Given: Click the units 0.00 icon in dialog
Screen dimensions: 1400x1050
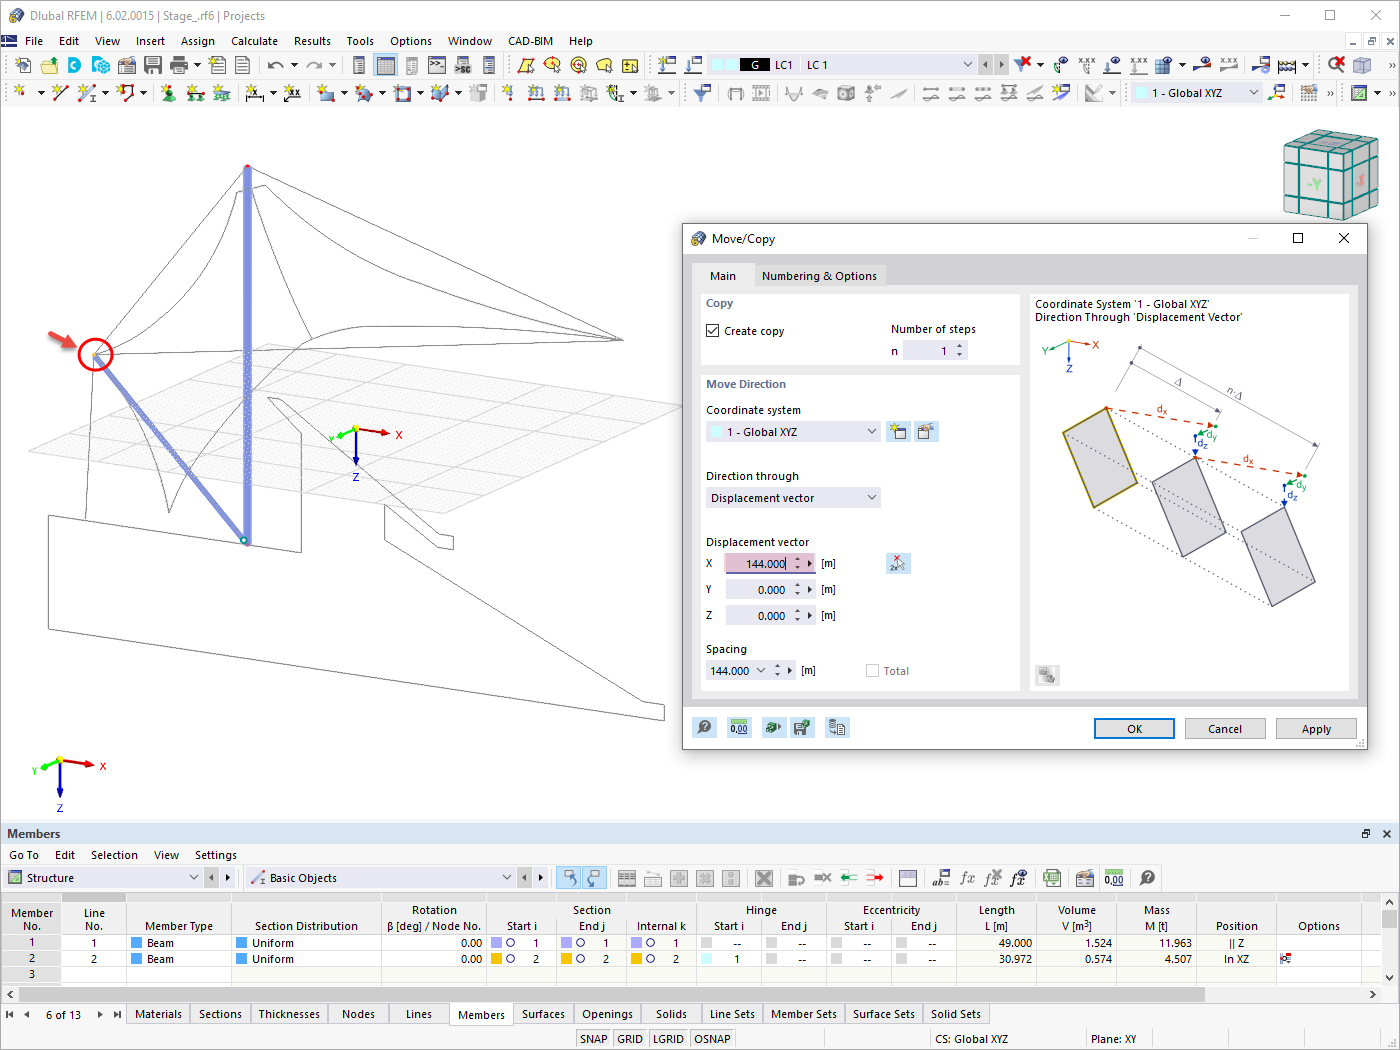Looking at the screenshot, I should pyautogui.click(x=739, y=727).
